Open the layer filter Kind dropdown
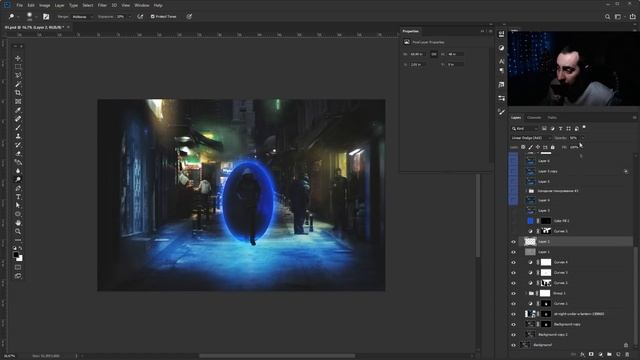 pyautogui.click(x=525, y=129)
